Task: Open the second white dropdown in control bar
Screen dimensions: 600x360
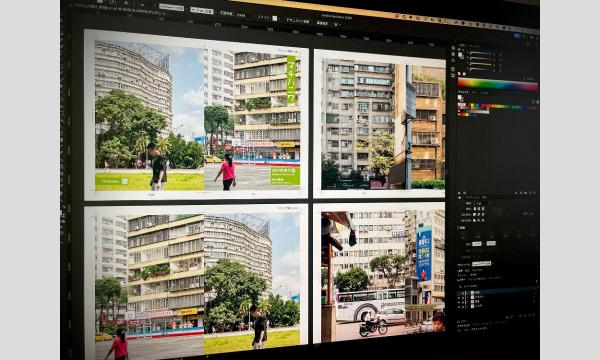Action: click(202, 10)
